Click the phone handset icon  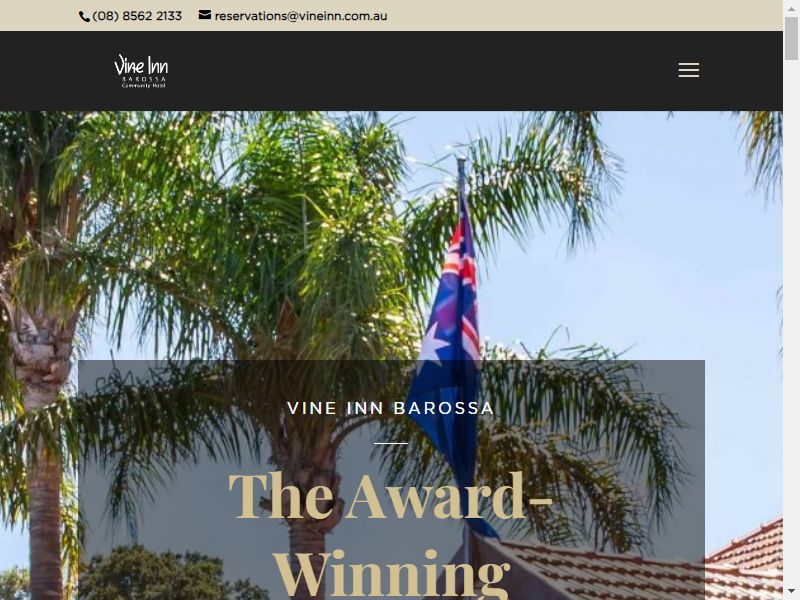click(x=84, y=17)
